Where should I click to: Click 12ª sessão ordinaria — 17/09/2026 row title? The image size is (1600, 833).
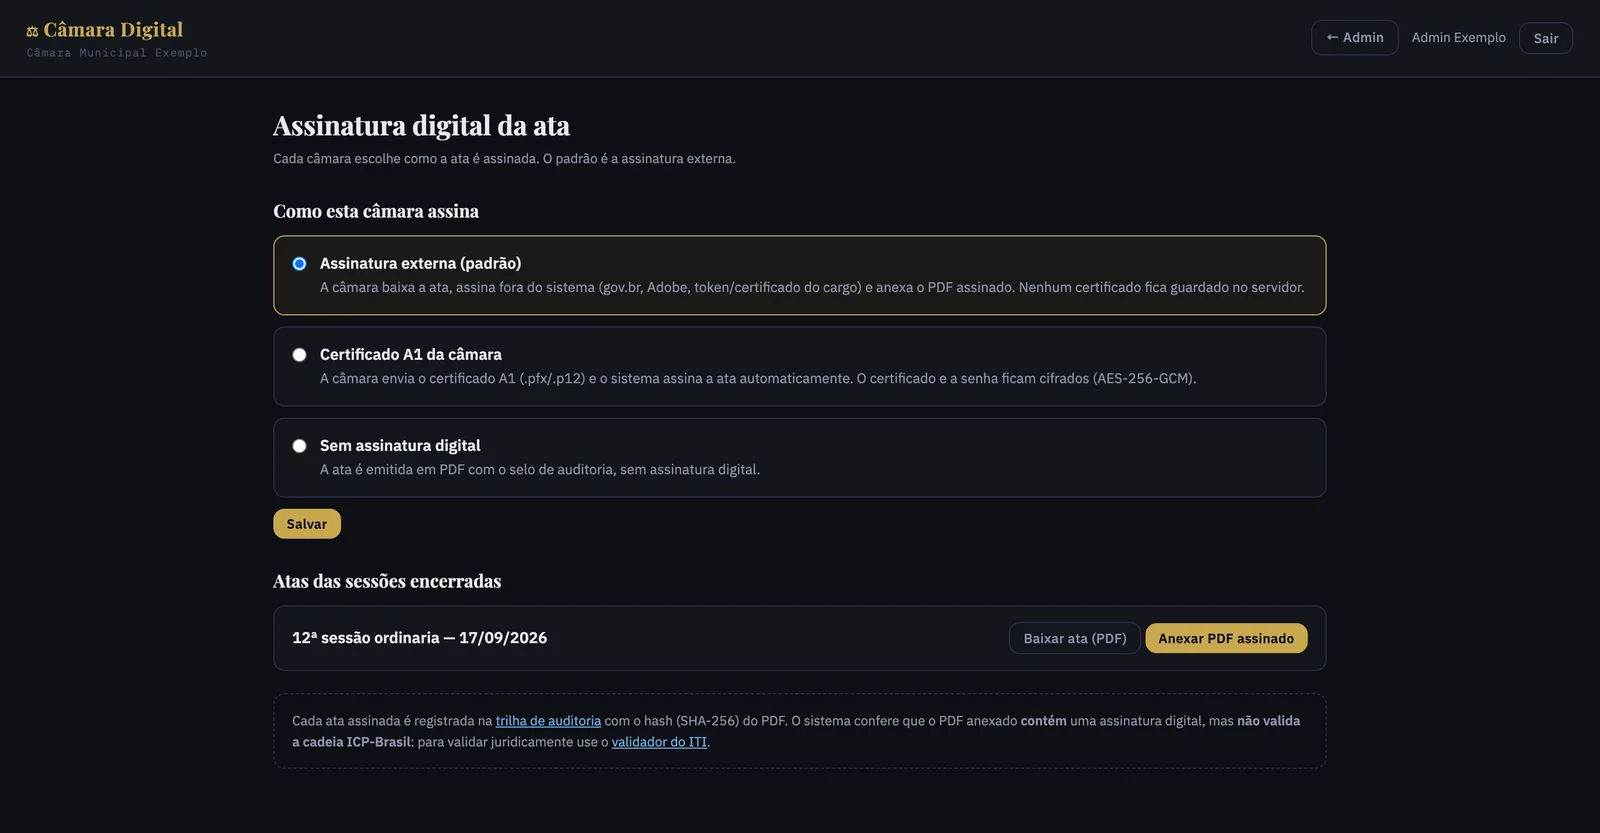tap(419, 638)
